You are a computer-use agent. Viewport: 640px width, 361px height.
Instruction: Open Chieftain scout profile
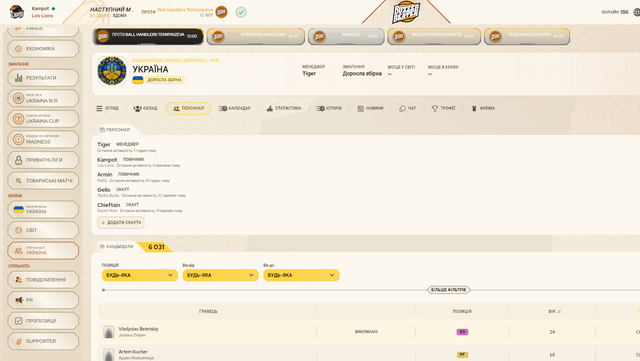tap(109, 205)
